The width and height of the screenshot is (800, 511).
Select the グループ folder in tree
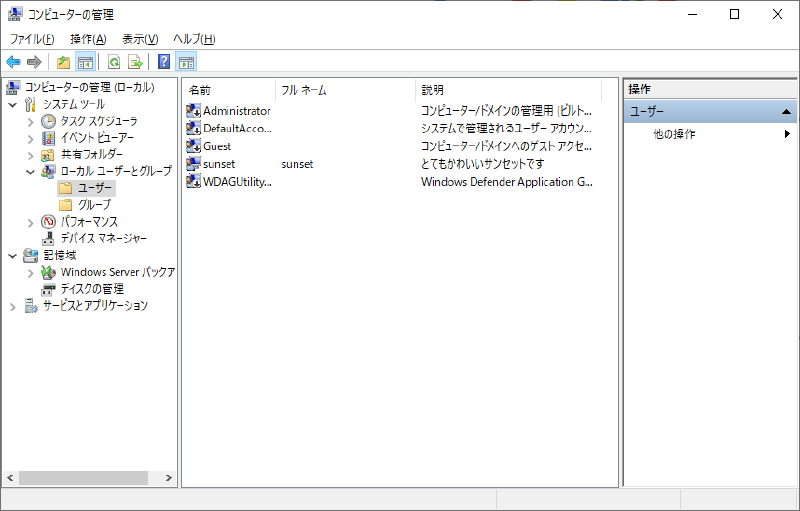pos(94,204)
